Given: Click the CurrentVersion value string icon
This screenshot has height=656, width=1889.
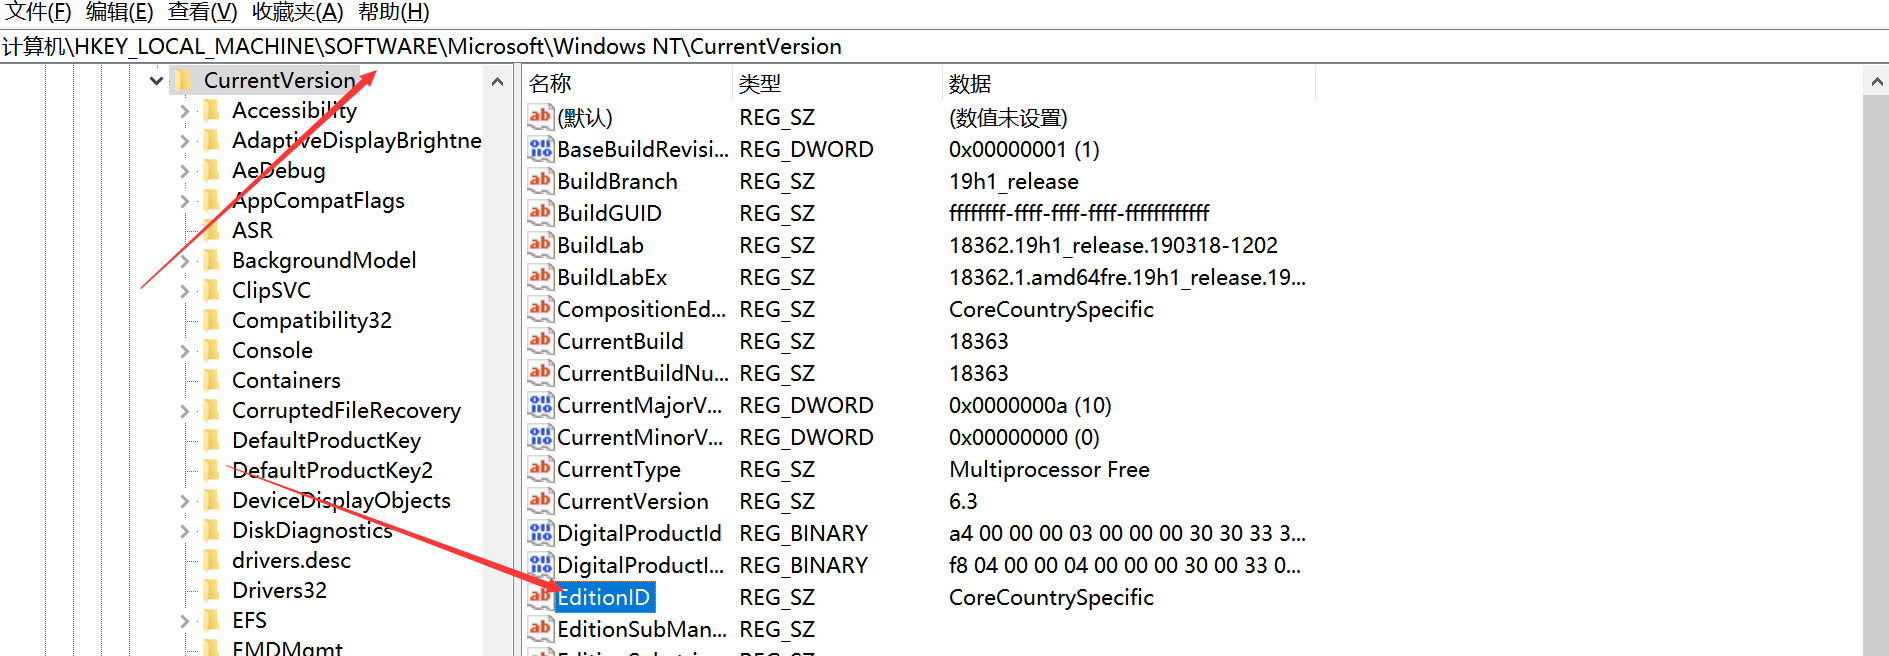Looking at the screenshot, I should pos(540,501).
